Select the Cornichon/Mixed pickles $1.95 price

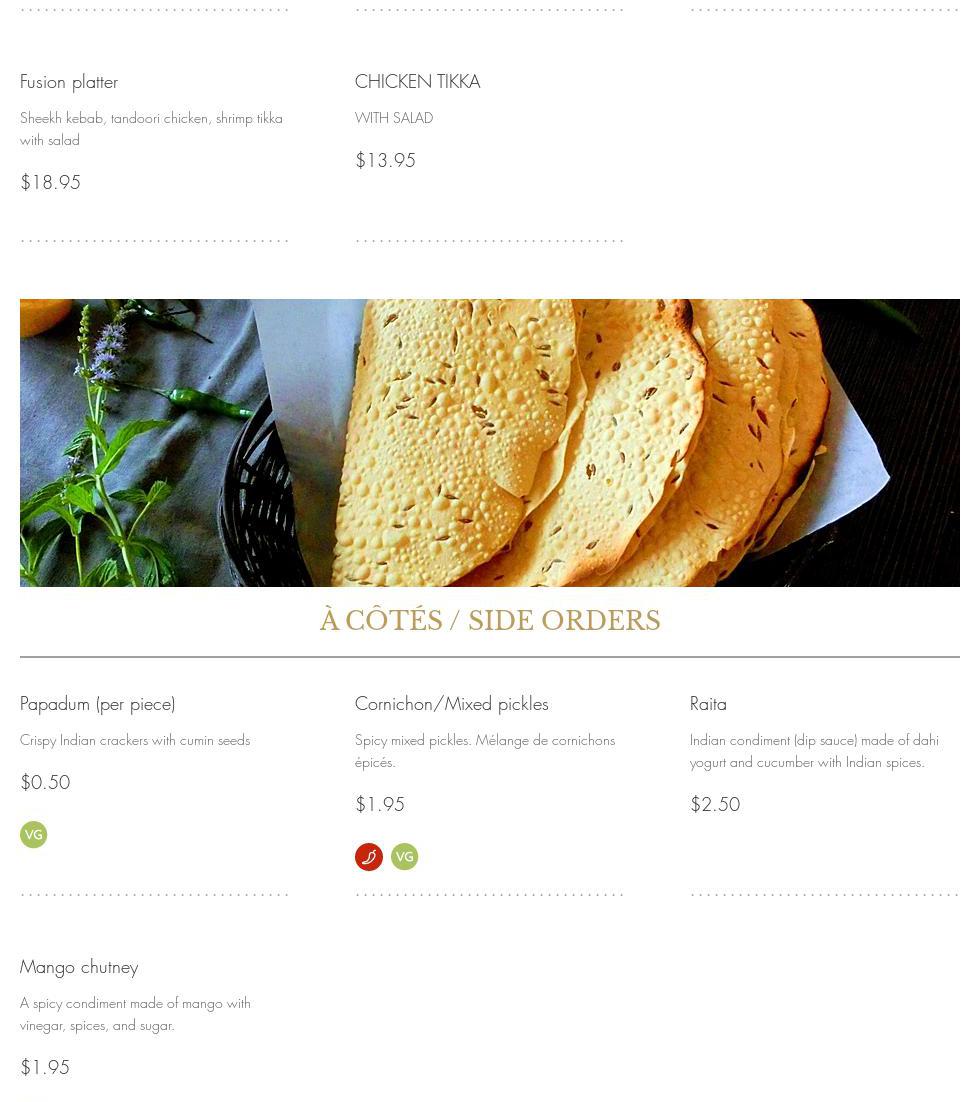pos(380,804)
